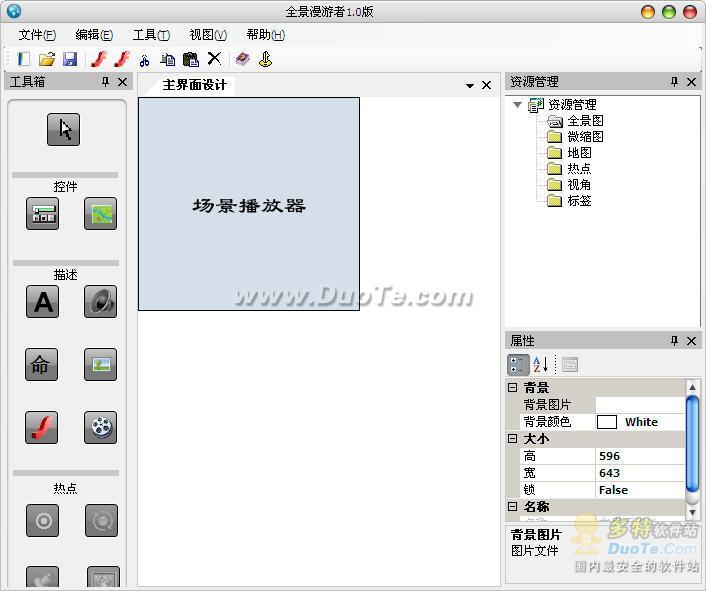This screenshot has width=706, height=591.
Task: Select 热点 folder in resource tree
Action: [579, 169]
